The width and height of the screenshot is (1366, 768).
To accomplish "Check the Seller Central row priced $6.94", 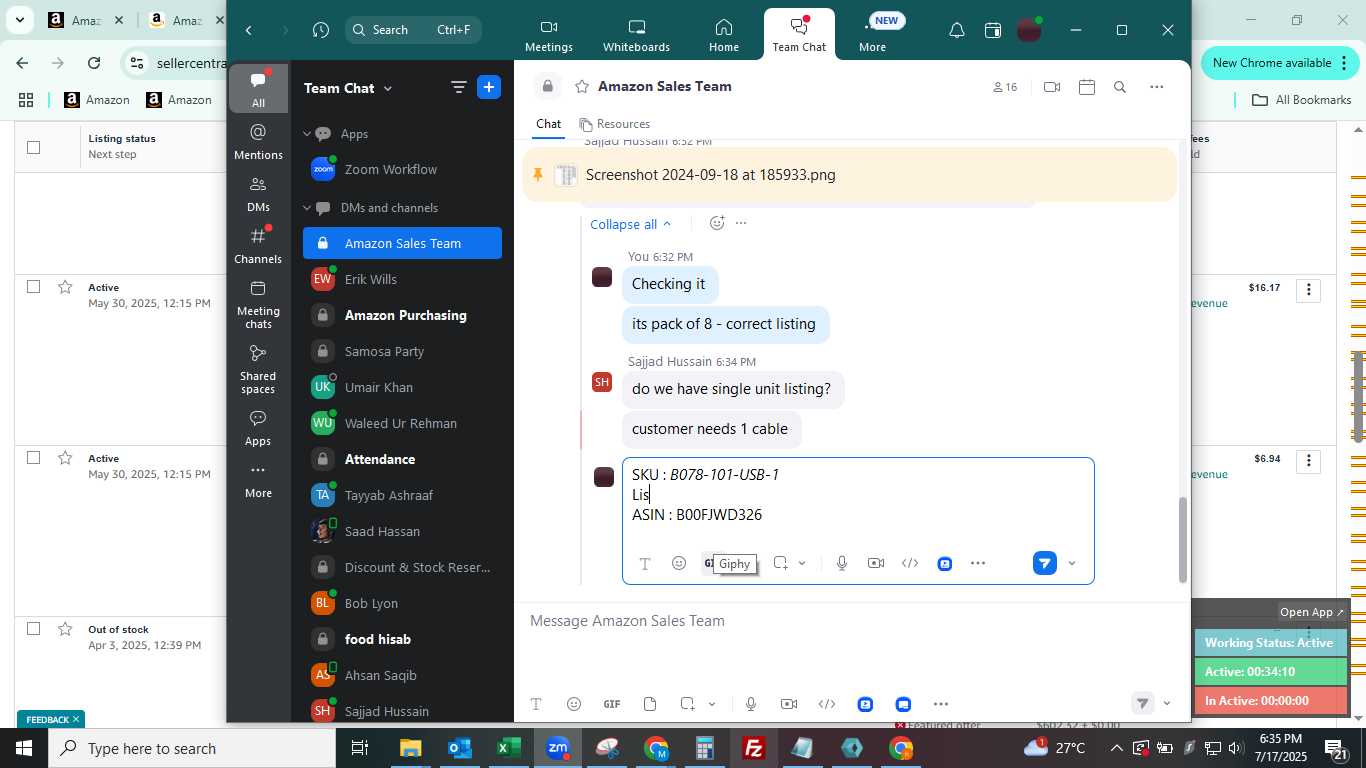I will [33, 458].
